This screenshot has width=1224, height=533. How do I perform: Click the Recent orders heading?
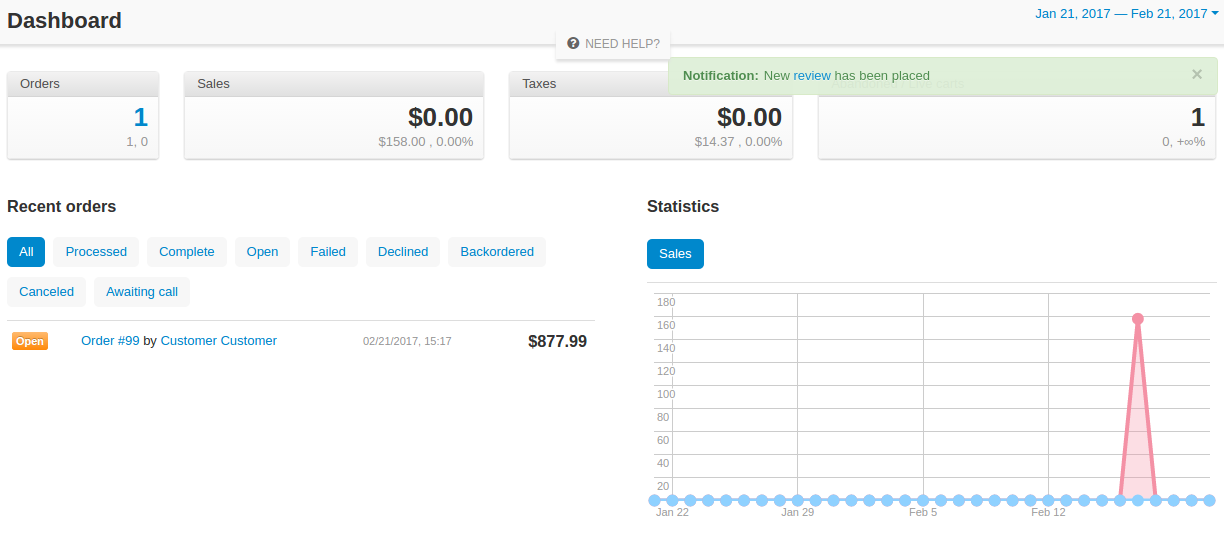click(62, 207)
